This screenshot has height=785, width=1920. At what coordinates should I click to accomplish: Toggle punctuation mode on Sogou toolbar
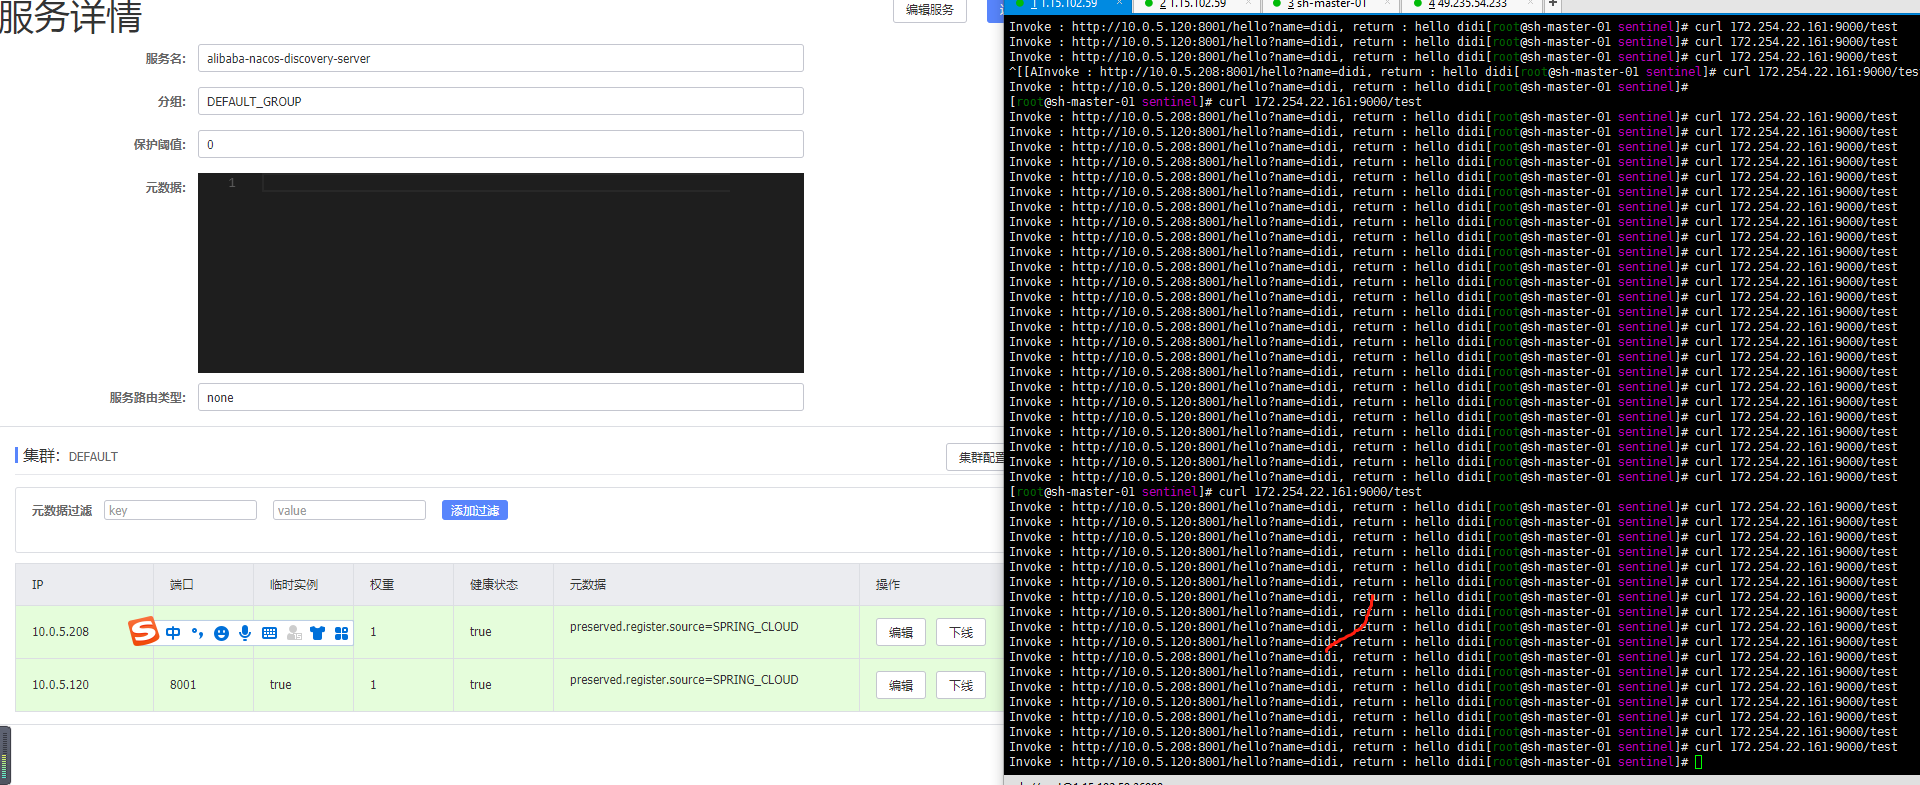(x=197, y=633)
